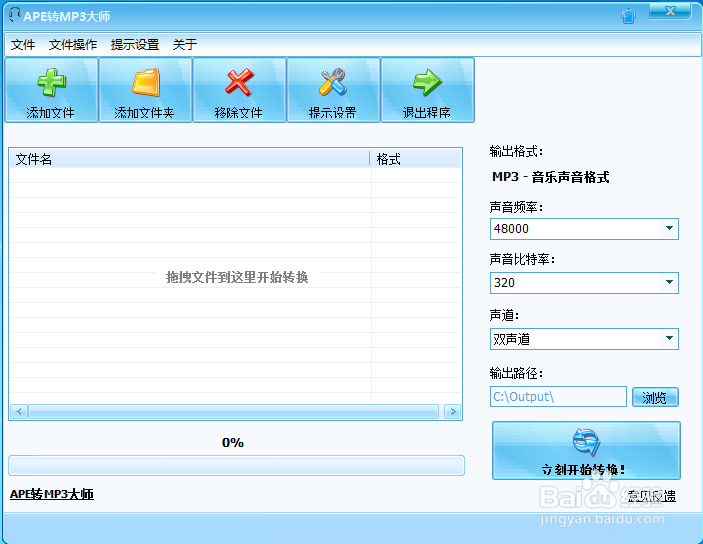Open the 文件操作 menu

(73, 44)
